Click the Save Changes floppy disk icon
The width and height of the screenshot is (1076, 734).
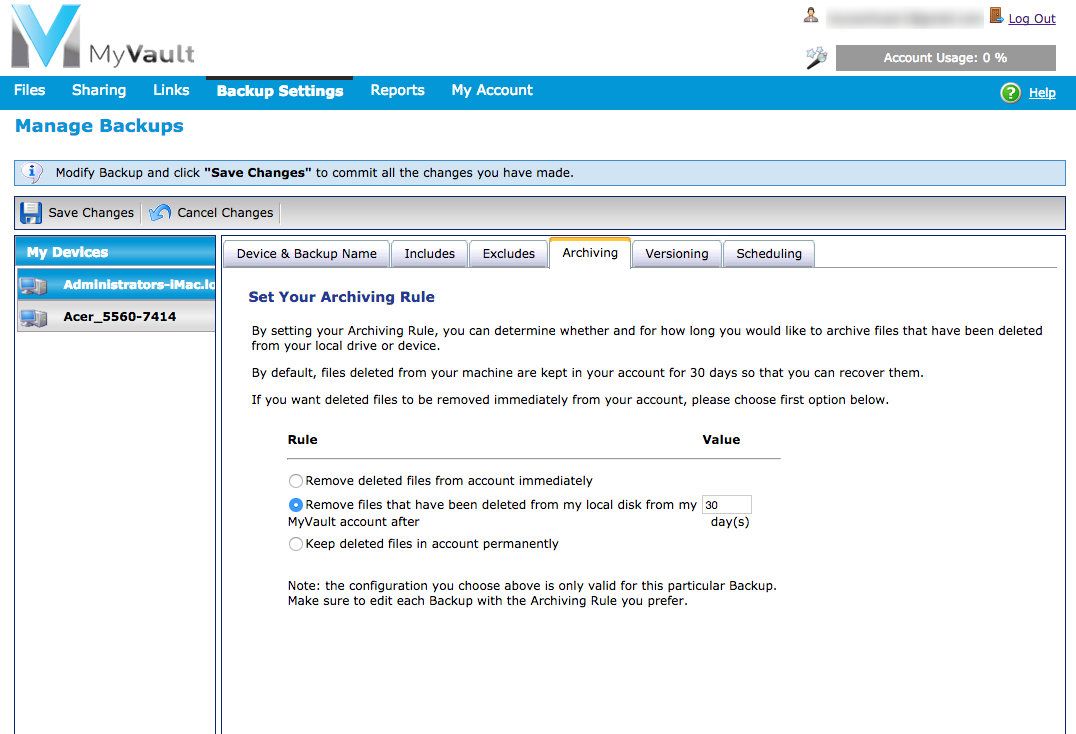(30, 213)
